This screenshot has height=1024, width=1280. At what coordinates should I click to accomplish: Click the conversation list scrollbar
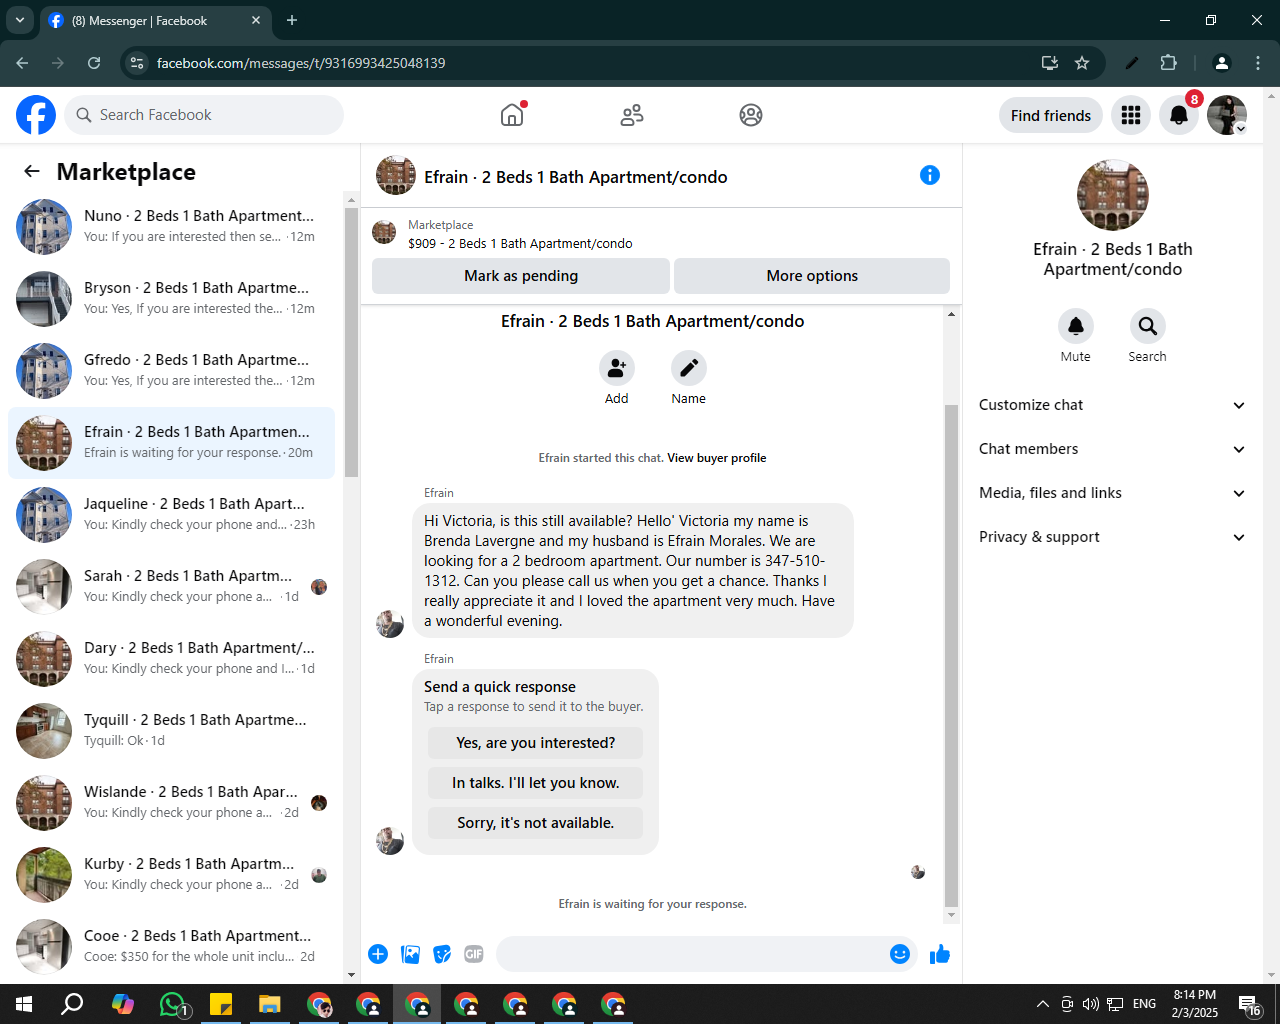[x=351, y=342]
